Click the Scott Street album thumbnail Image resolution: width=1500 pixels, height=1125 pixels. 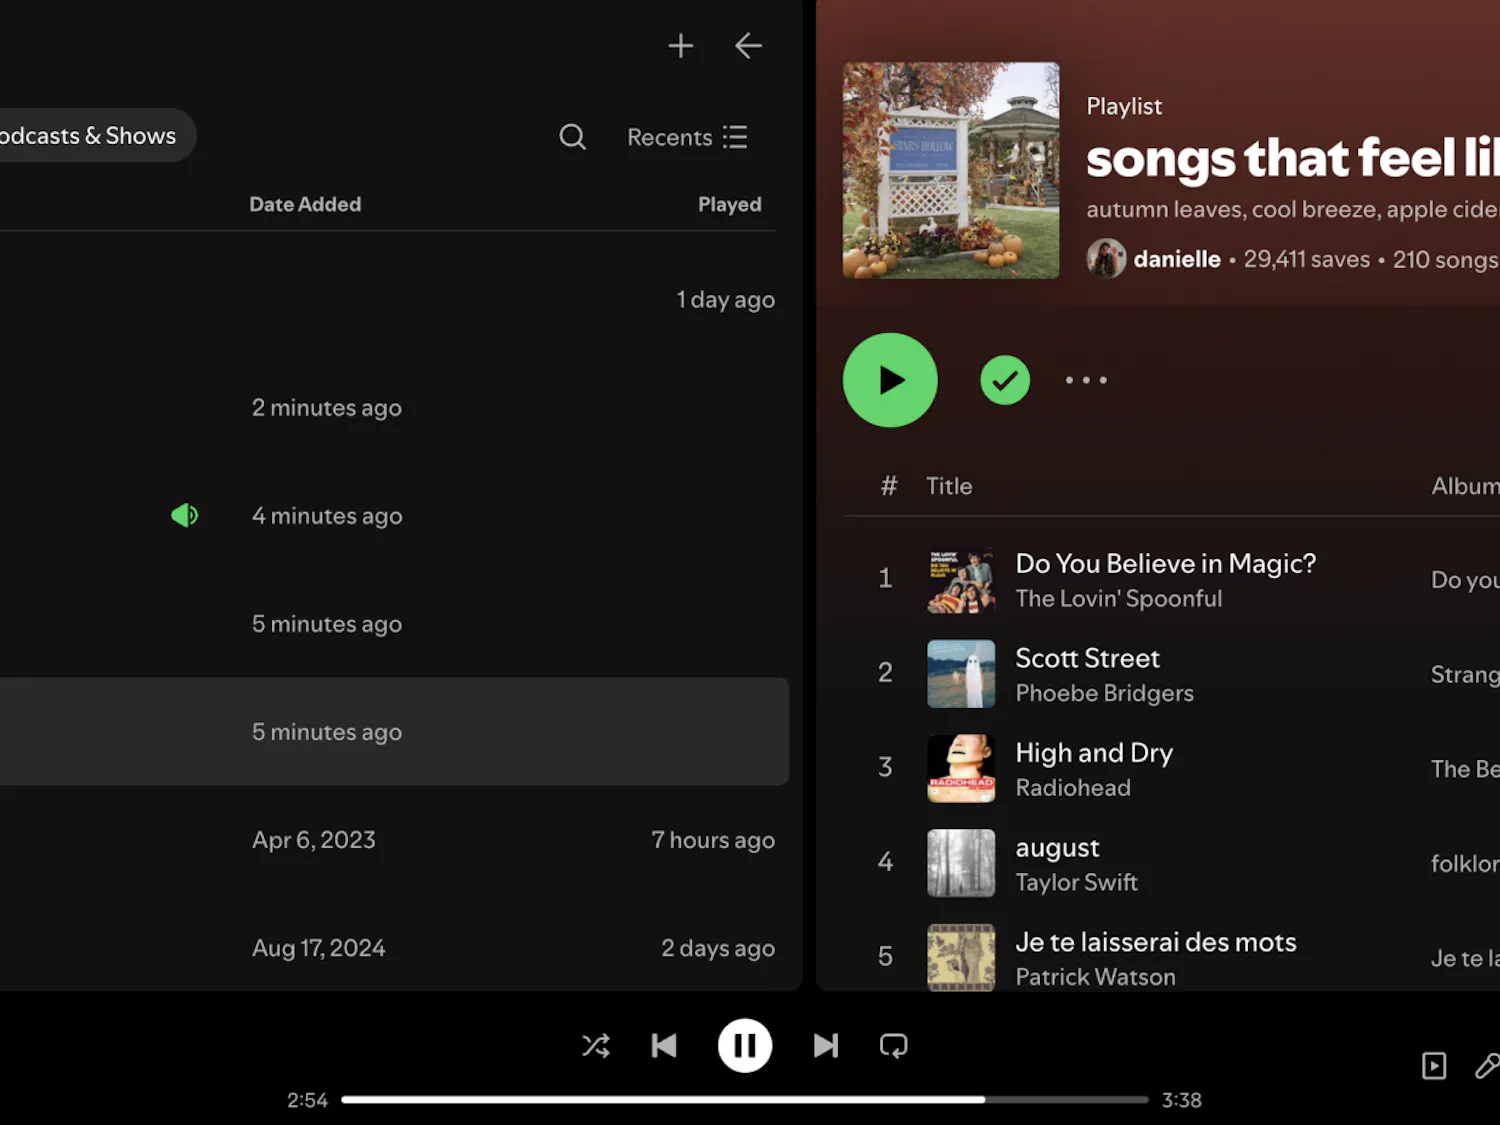coord(961,674)
